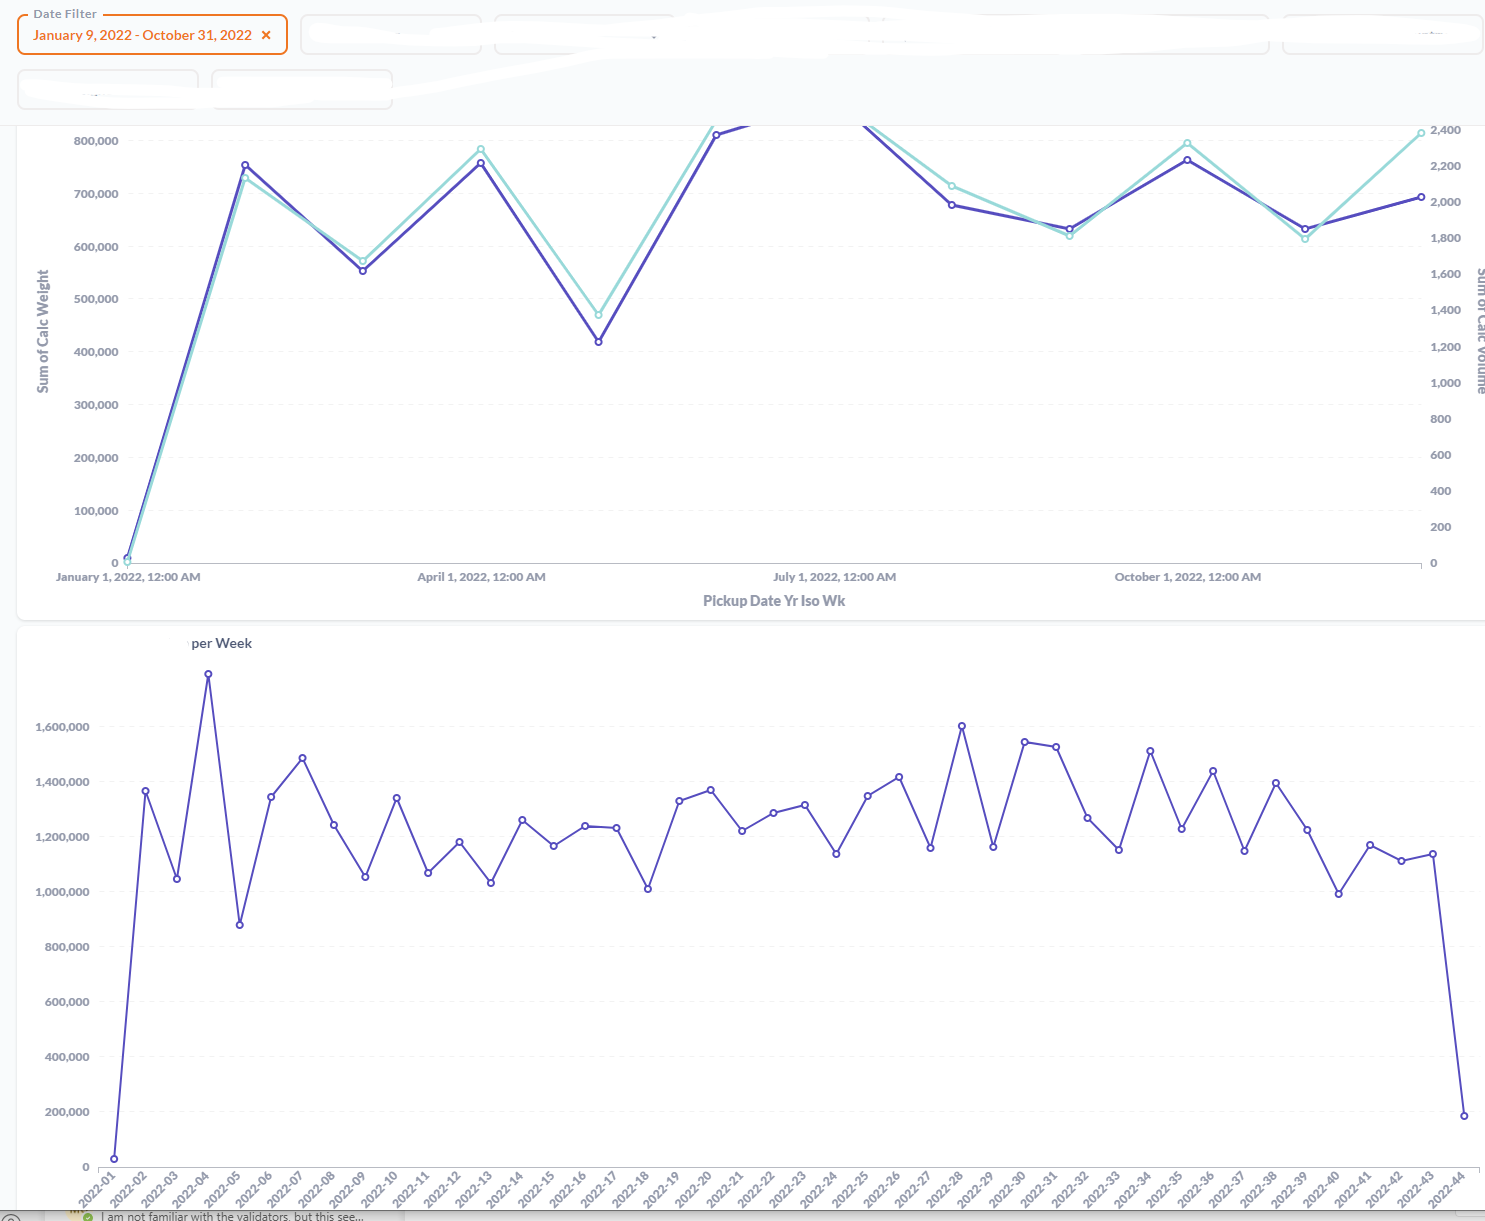Open the first filter box beside Date Filter
The width and height of the screenshot is (1485, 1221).
point(390,33)
